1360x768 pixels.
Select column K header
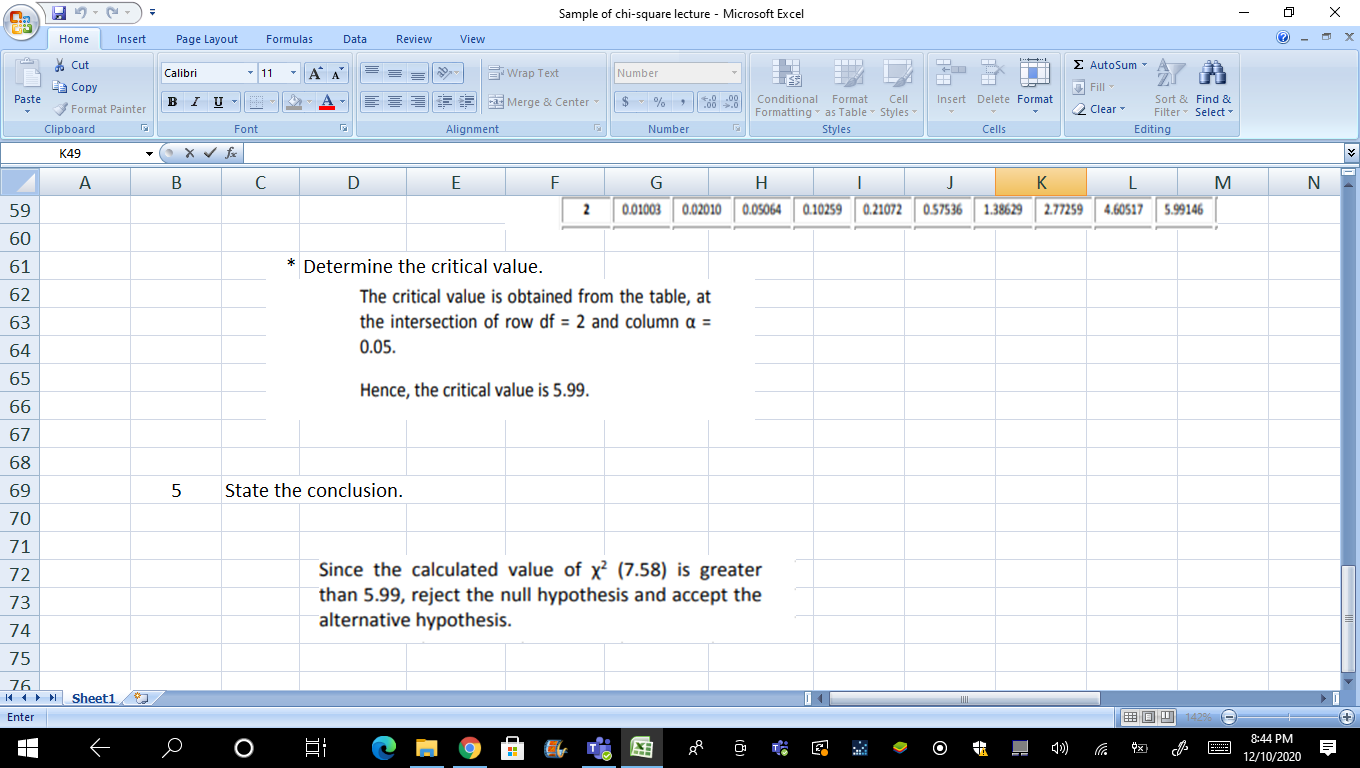[x=1041, y=182]
